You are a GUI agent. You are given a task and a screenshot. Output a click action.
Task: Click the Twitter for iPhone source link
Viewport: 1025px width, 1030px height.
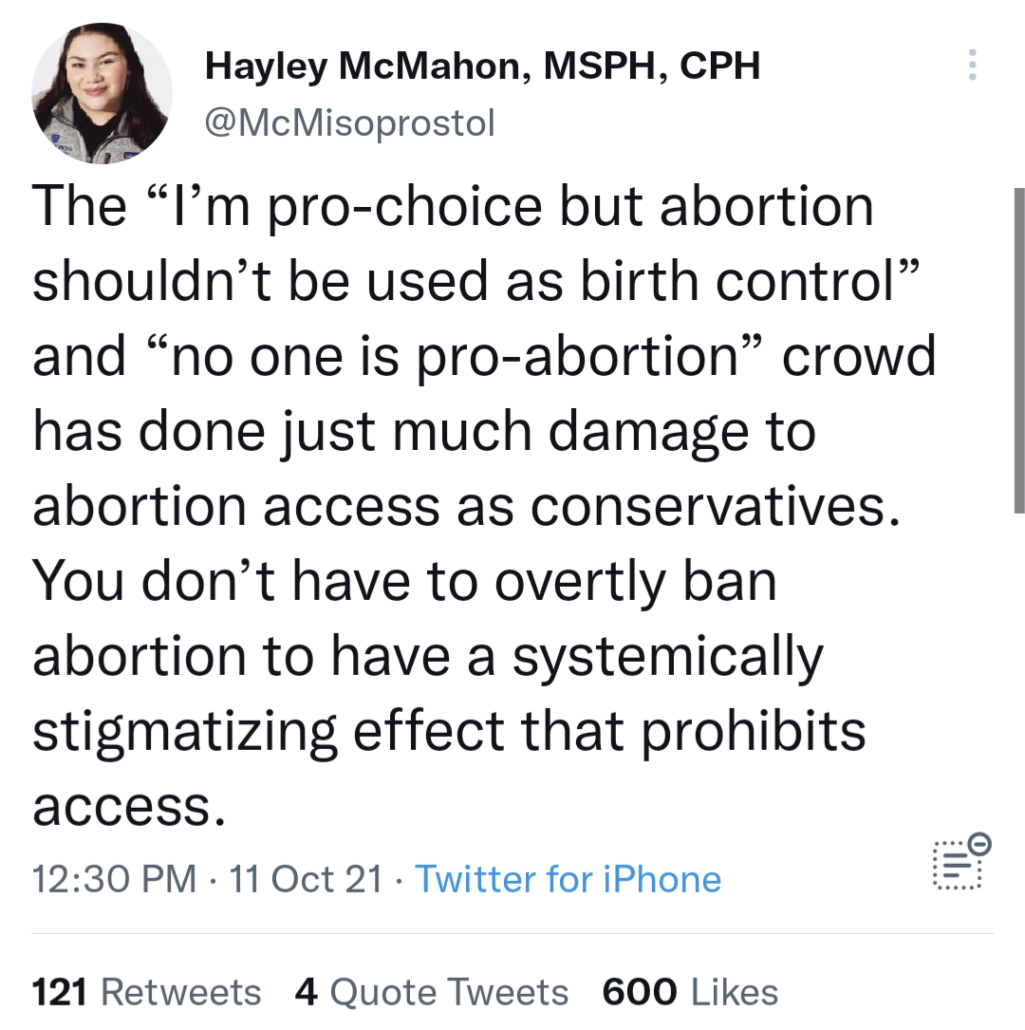pyautogui.click(x=567, y=879)
